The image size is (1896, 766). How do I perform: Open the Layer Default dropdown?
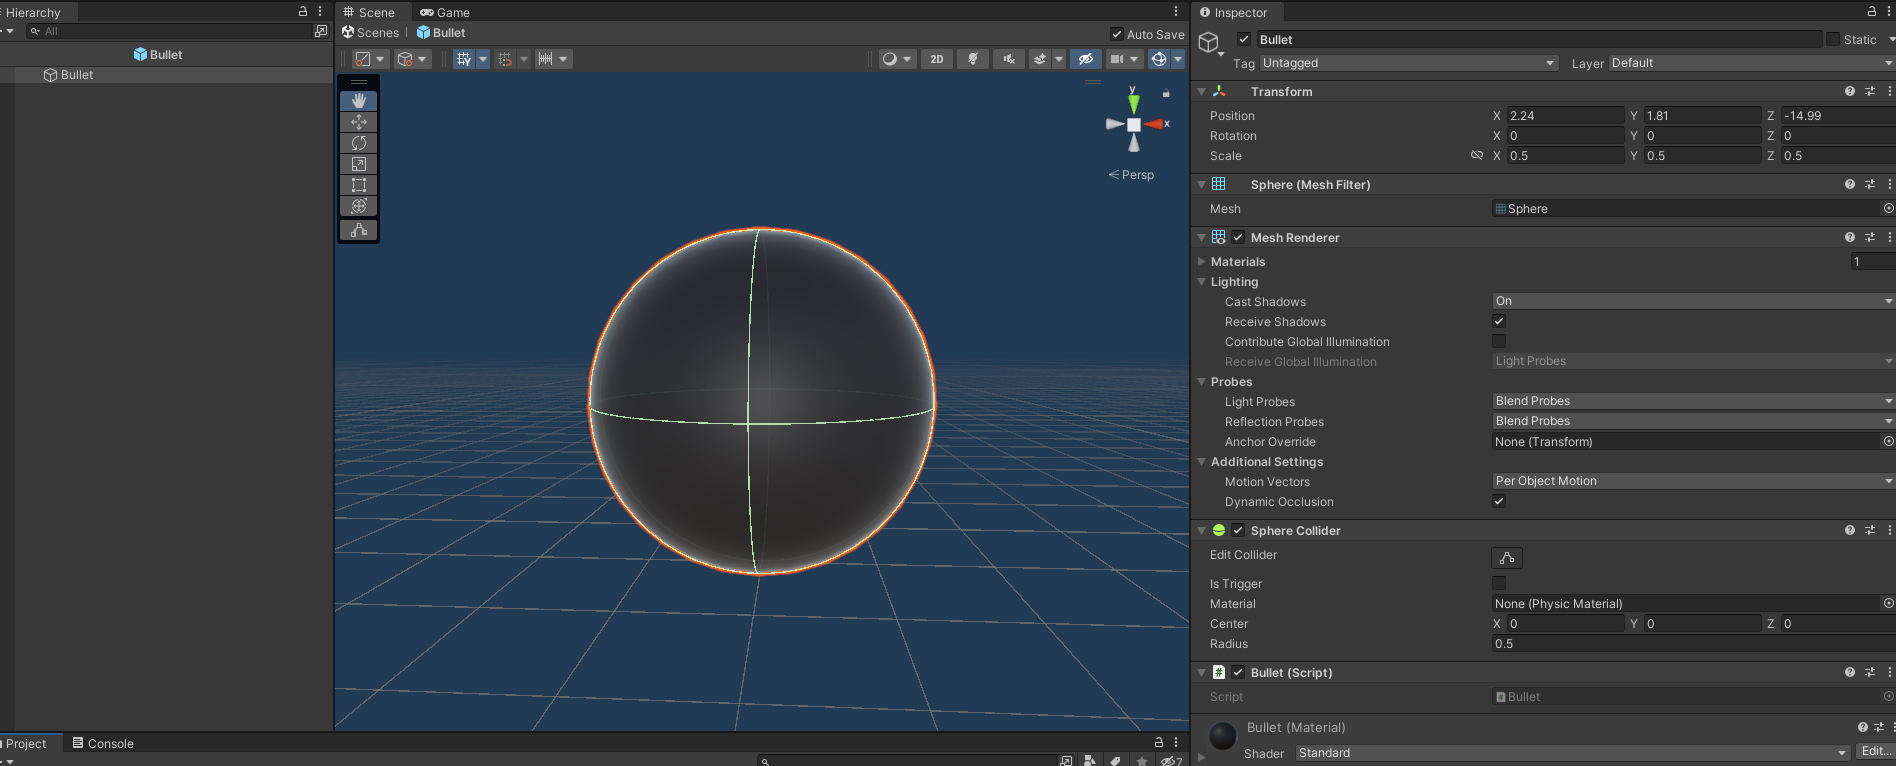tap(1752, 63)
